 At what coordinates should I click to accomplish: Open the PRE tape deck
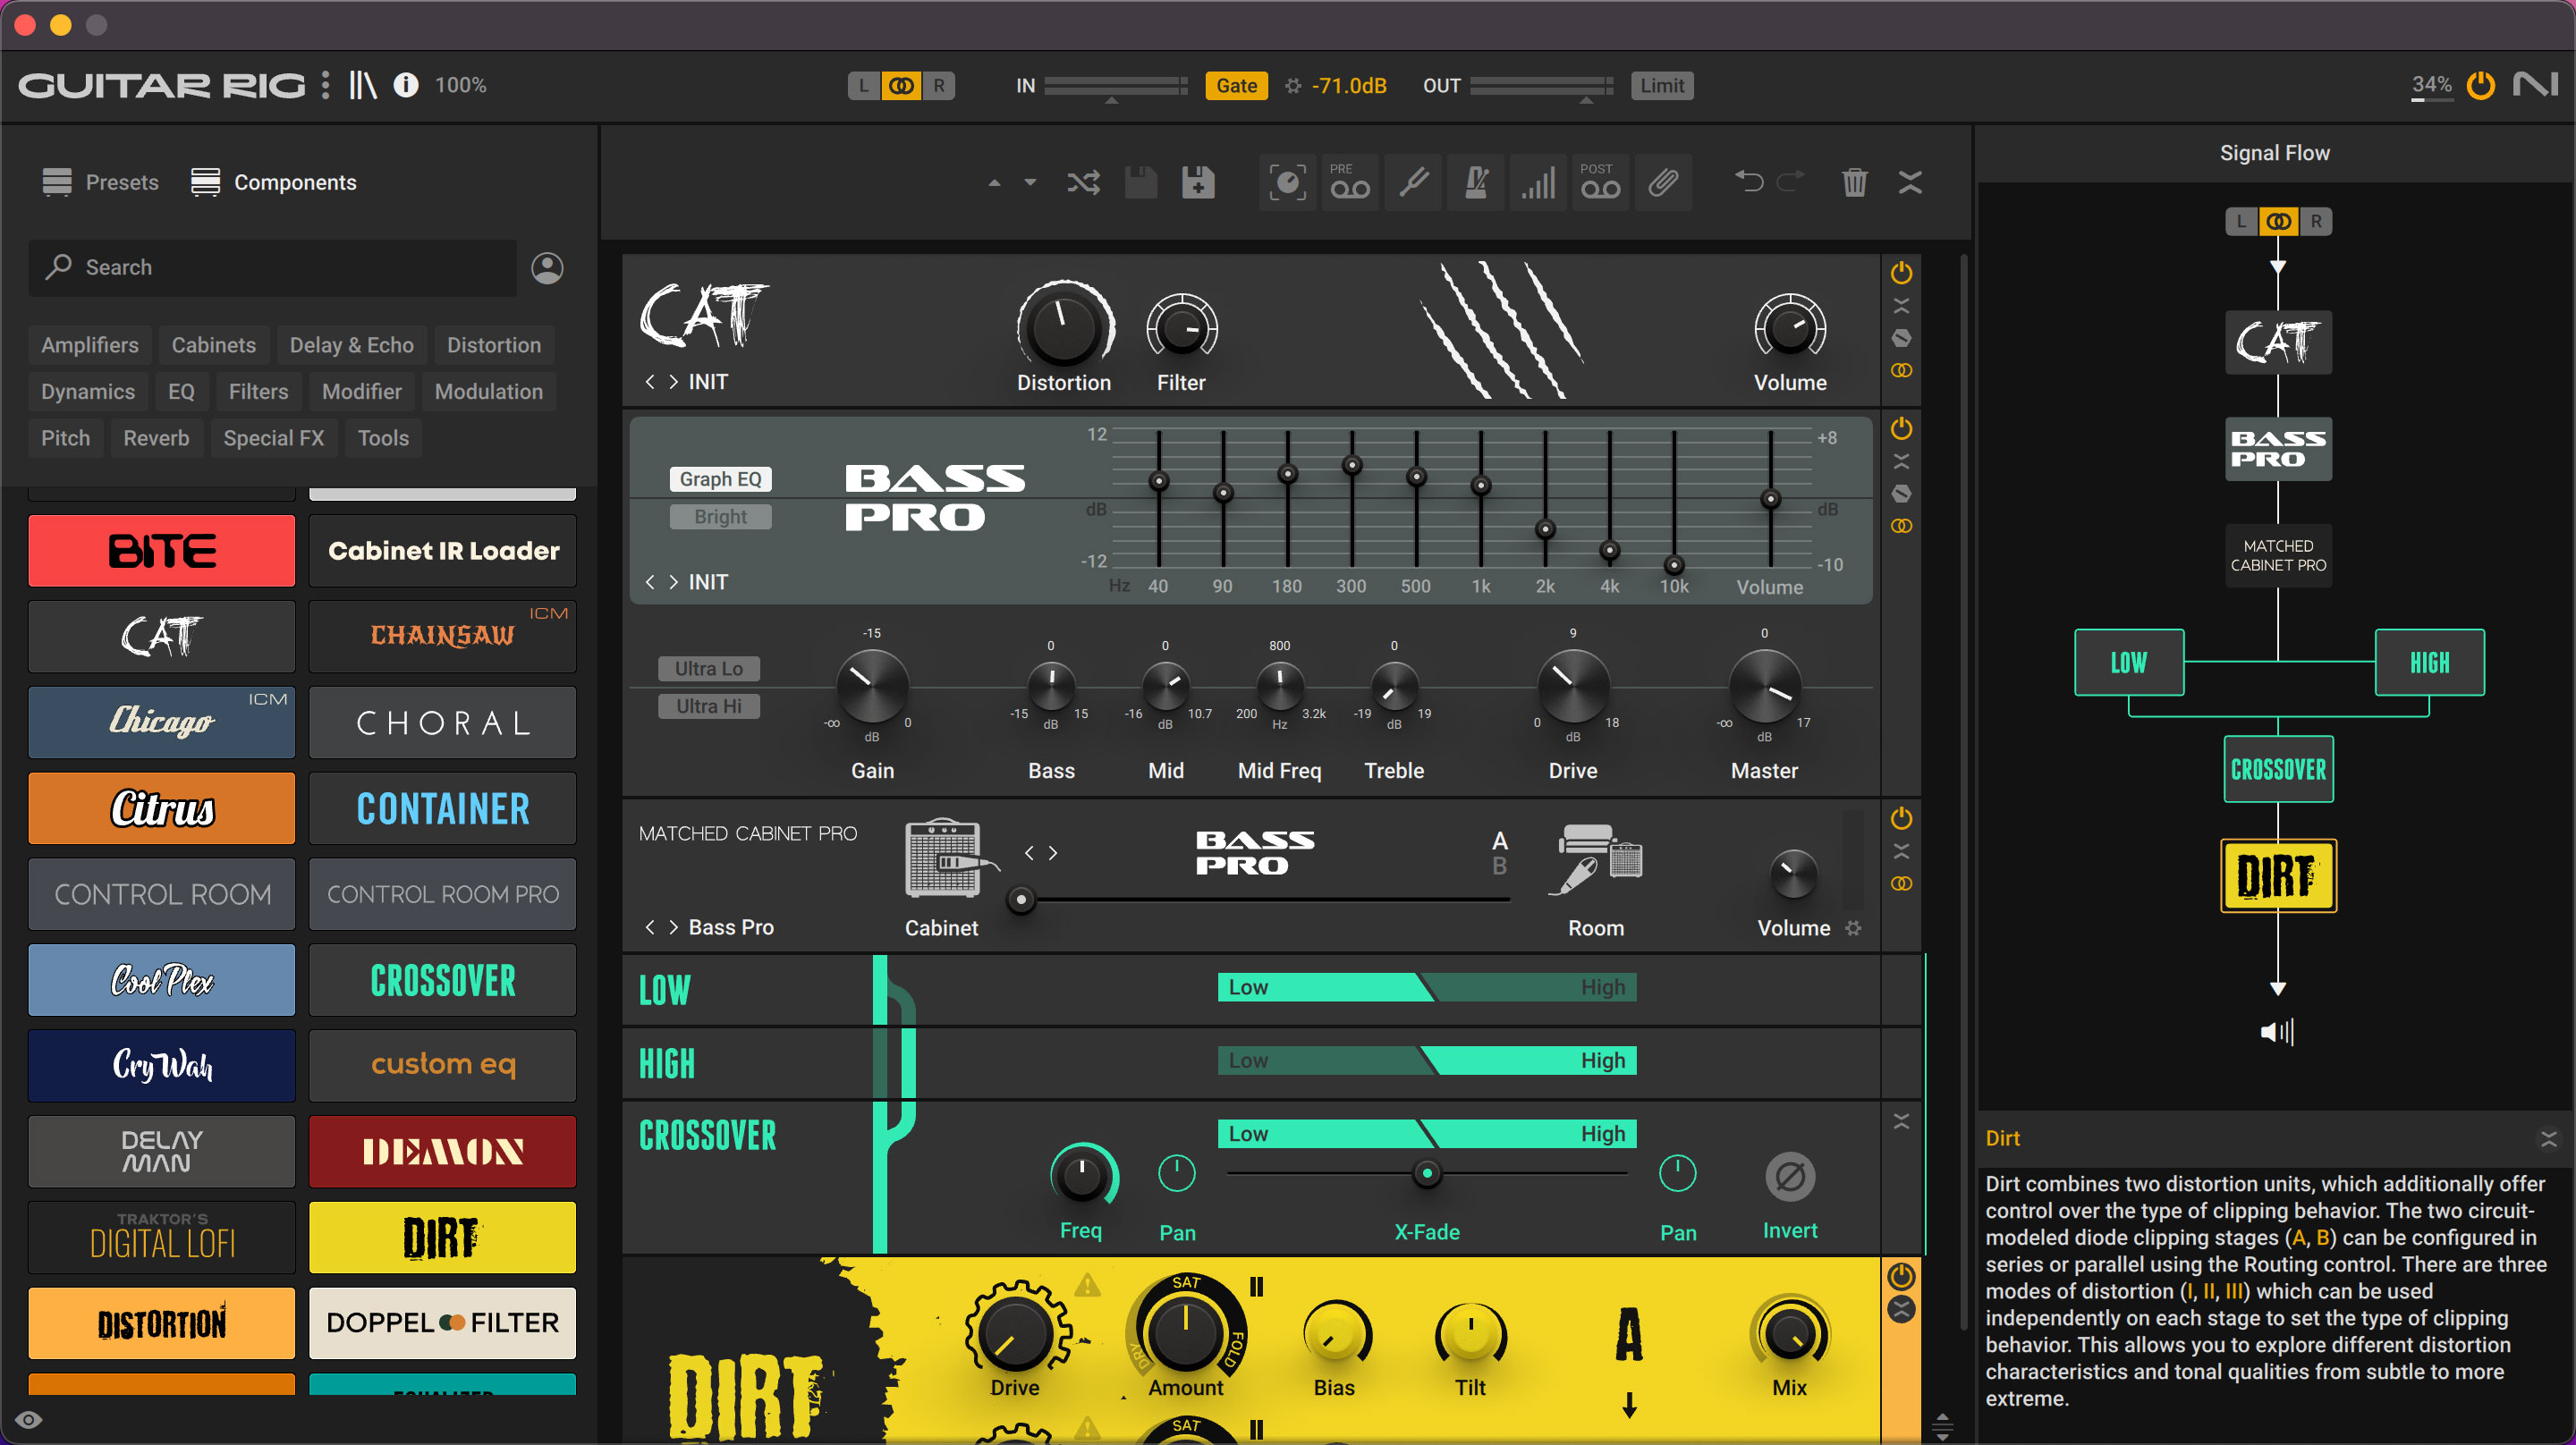1350,182
